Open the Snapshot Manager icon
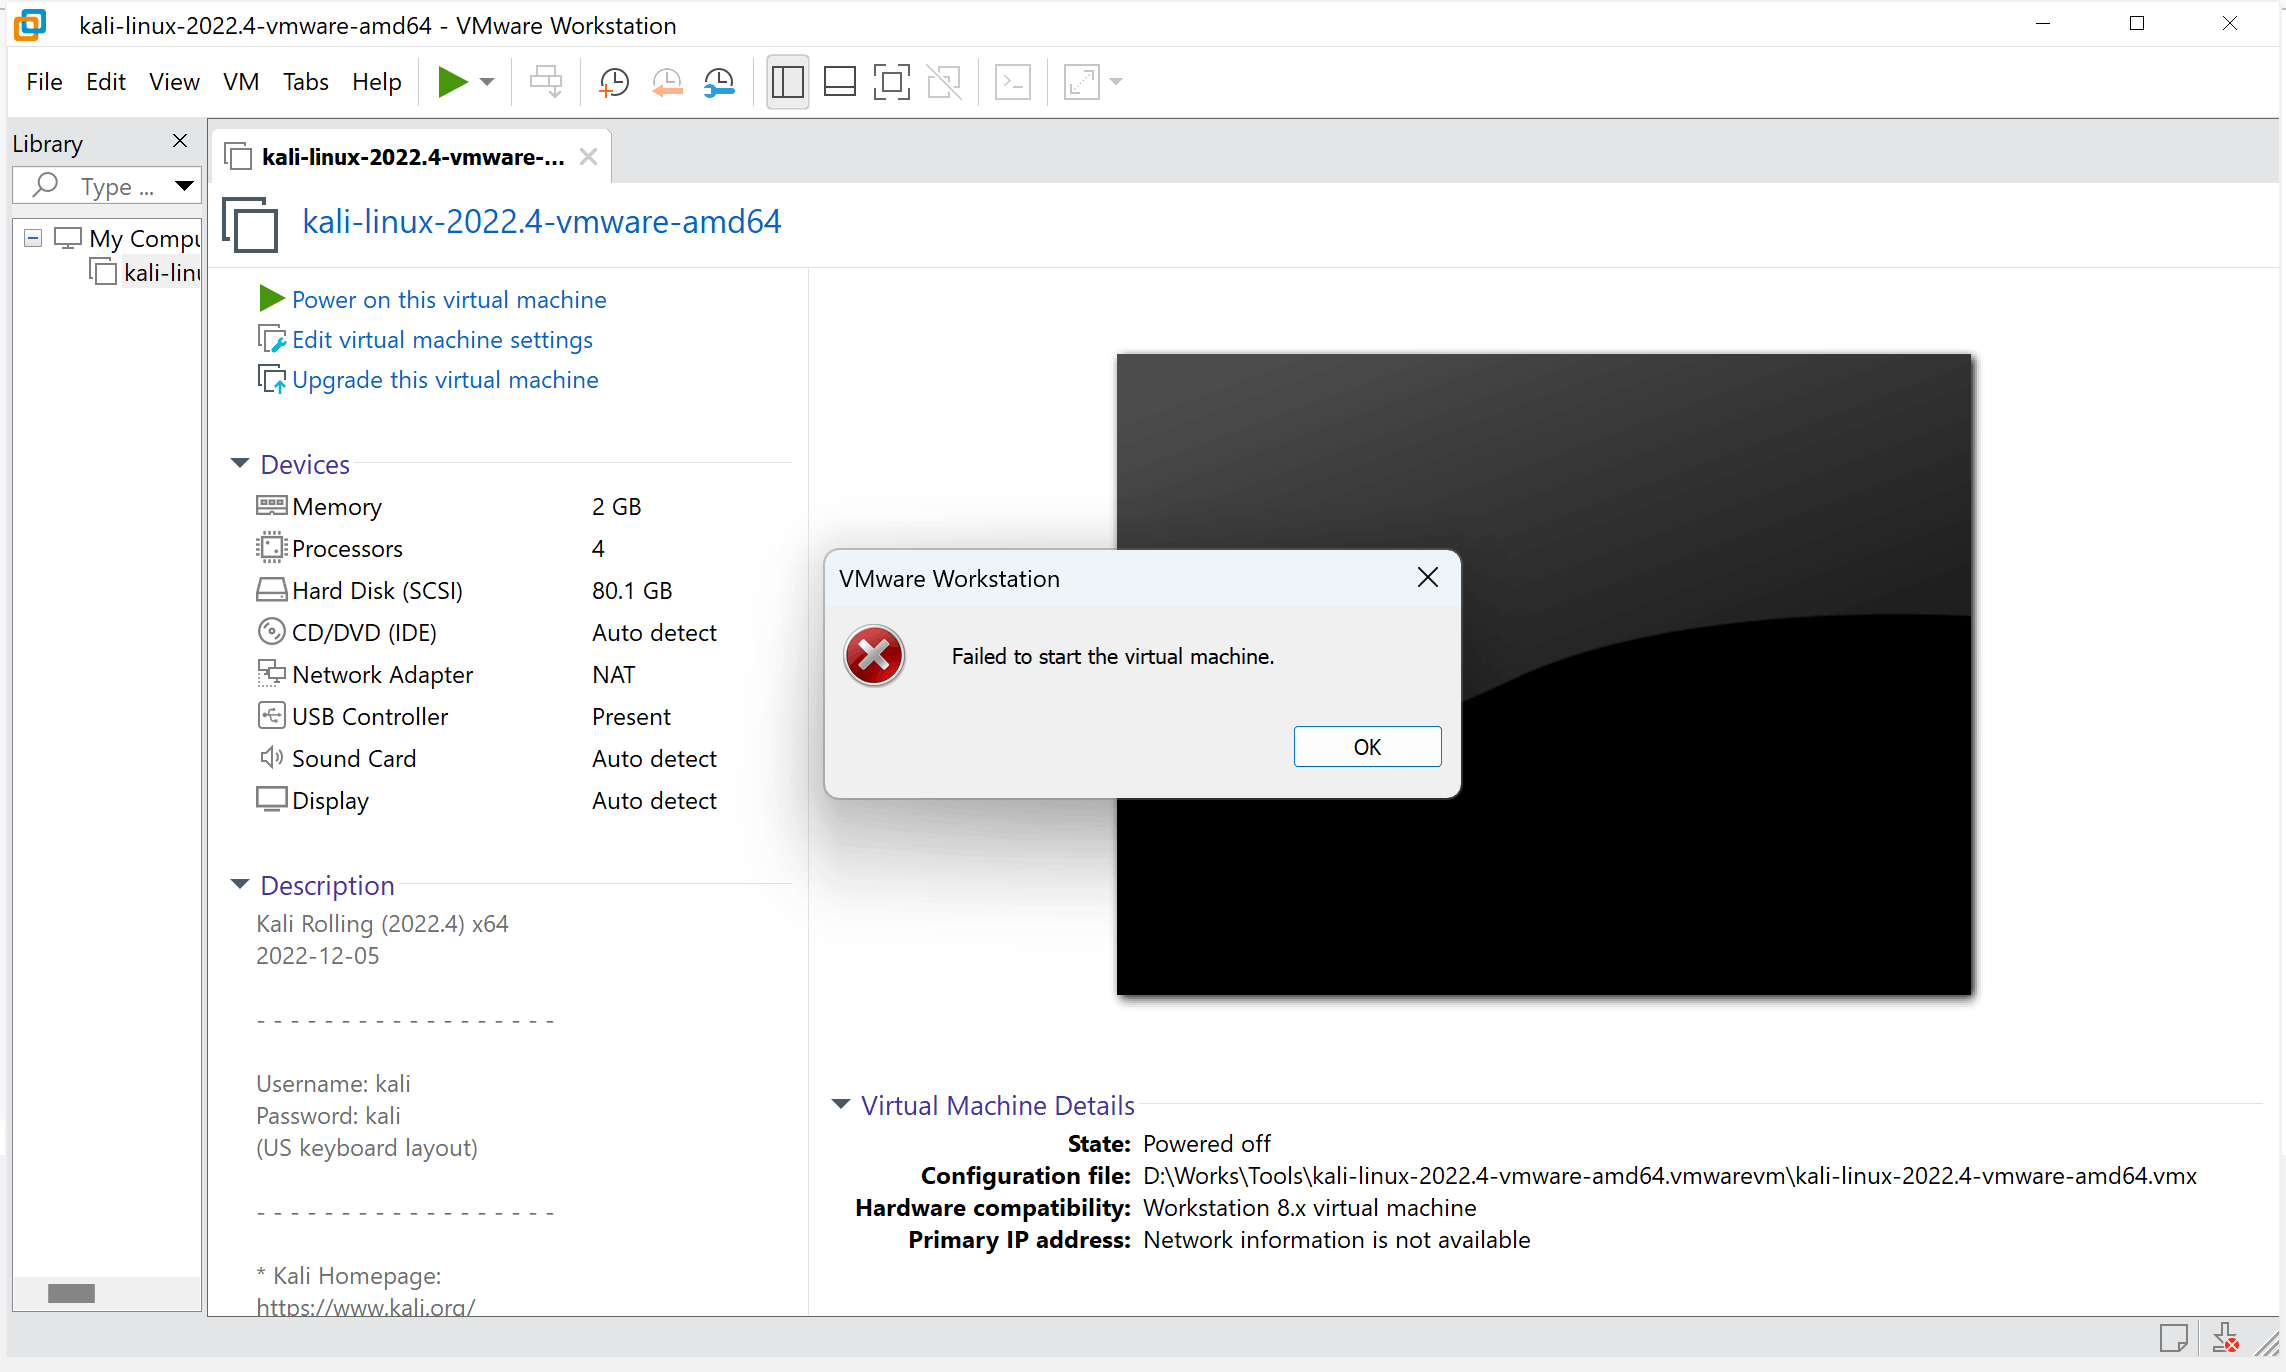 (x=720, y=82)
